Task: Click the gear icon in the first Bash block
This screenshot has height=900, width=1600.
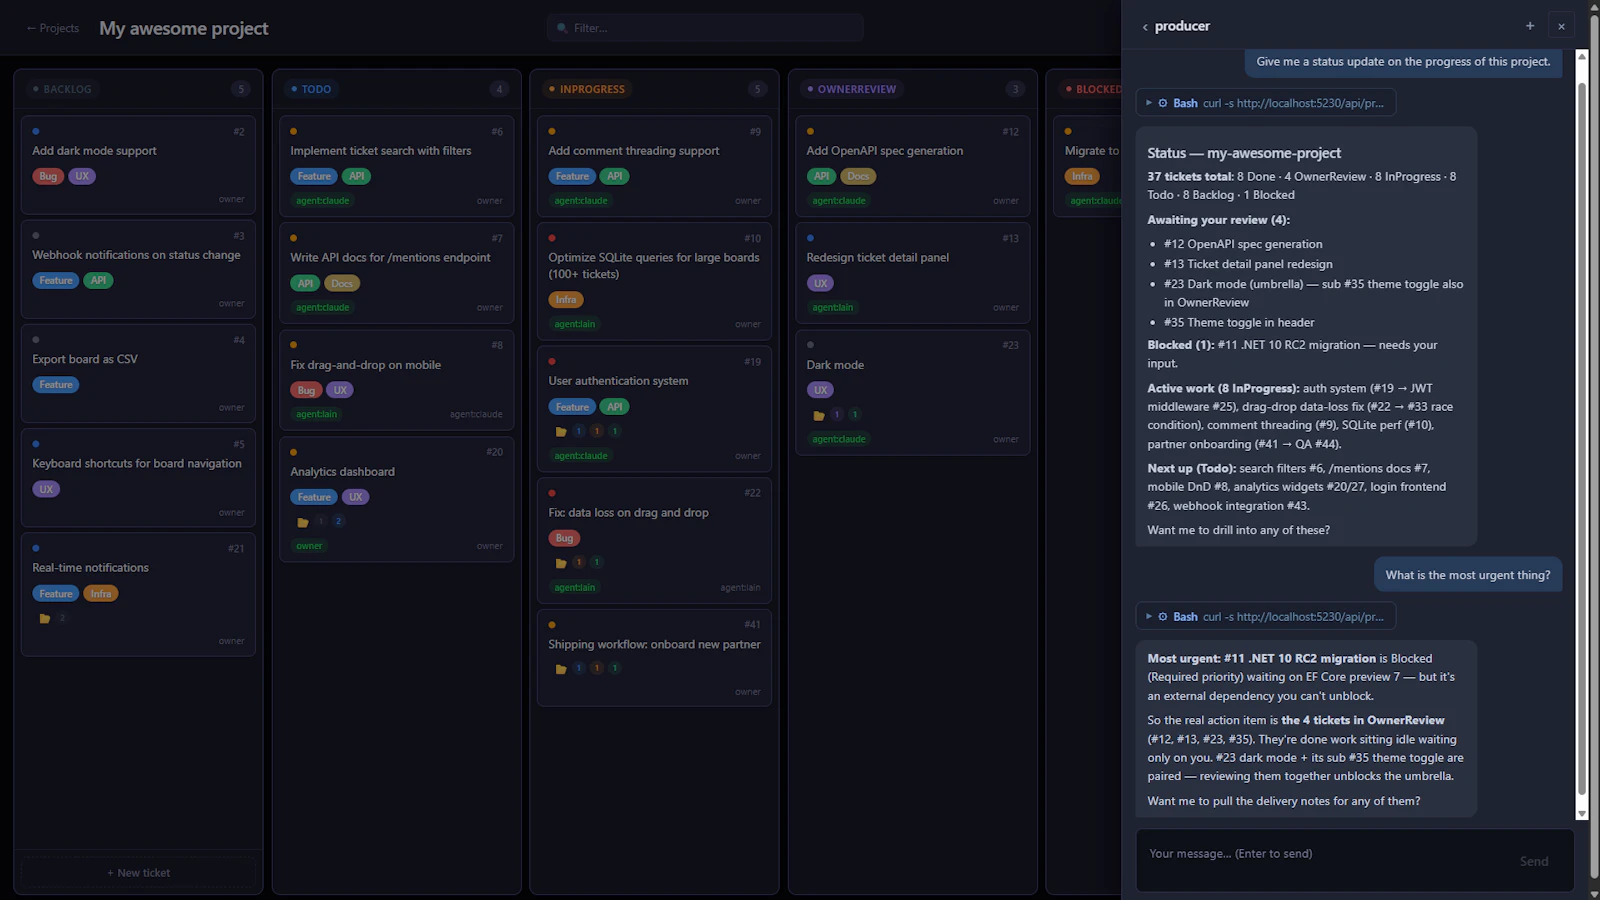Action: 1163,103
